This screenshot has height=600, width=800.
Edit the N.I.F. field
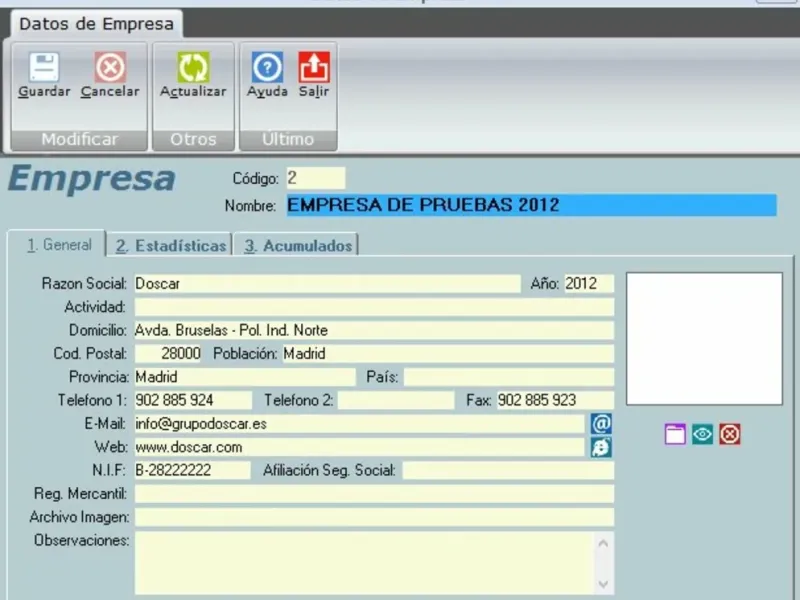coord(192,470)
